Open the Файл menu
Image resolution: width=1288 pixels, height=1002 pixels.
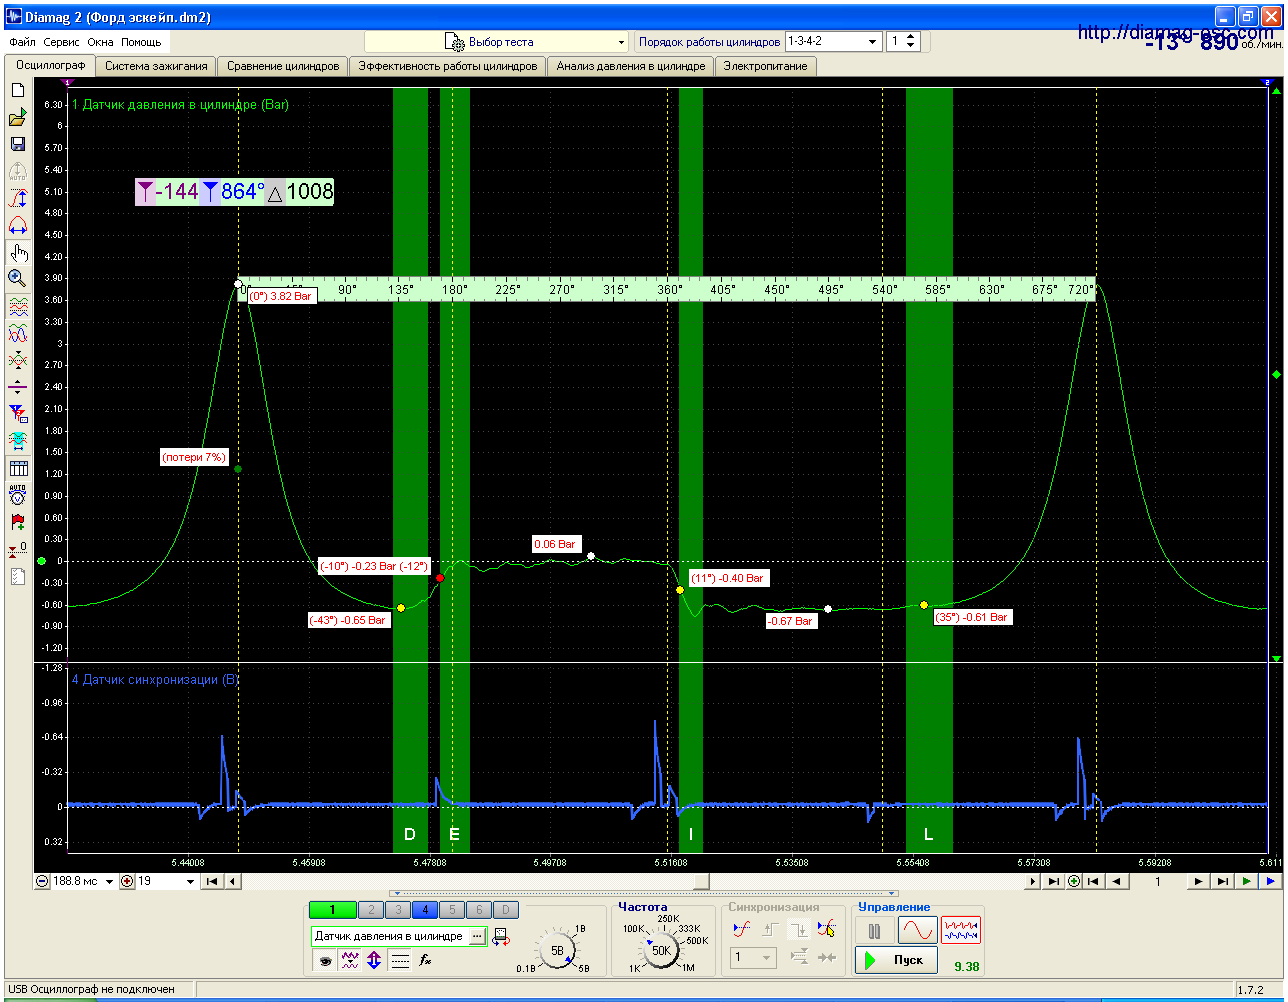[22, 42]
